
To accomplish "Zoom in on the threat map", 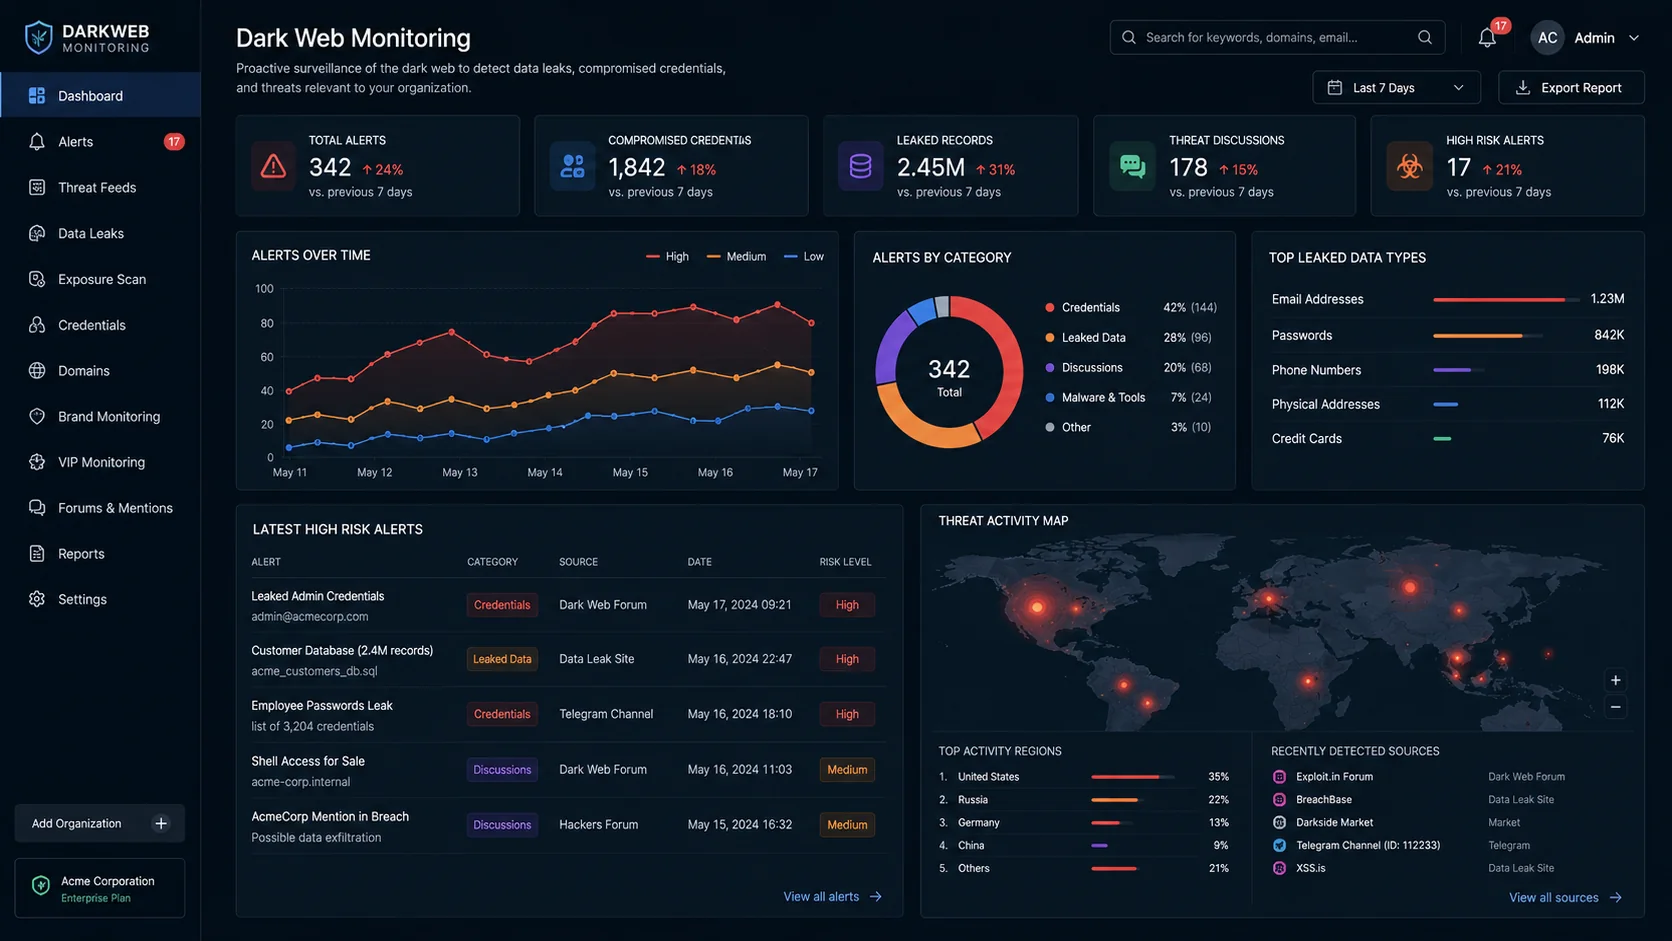I will 1615,680.
